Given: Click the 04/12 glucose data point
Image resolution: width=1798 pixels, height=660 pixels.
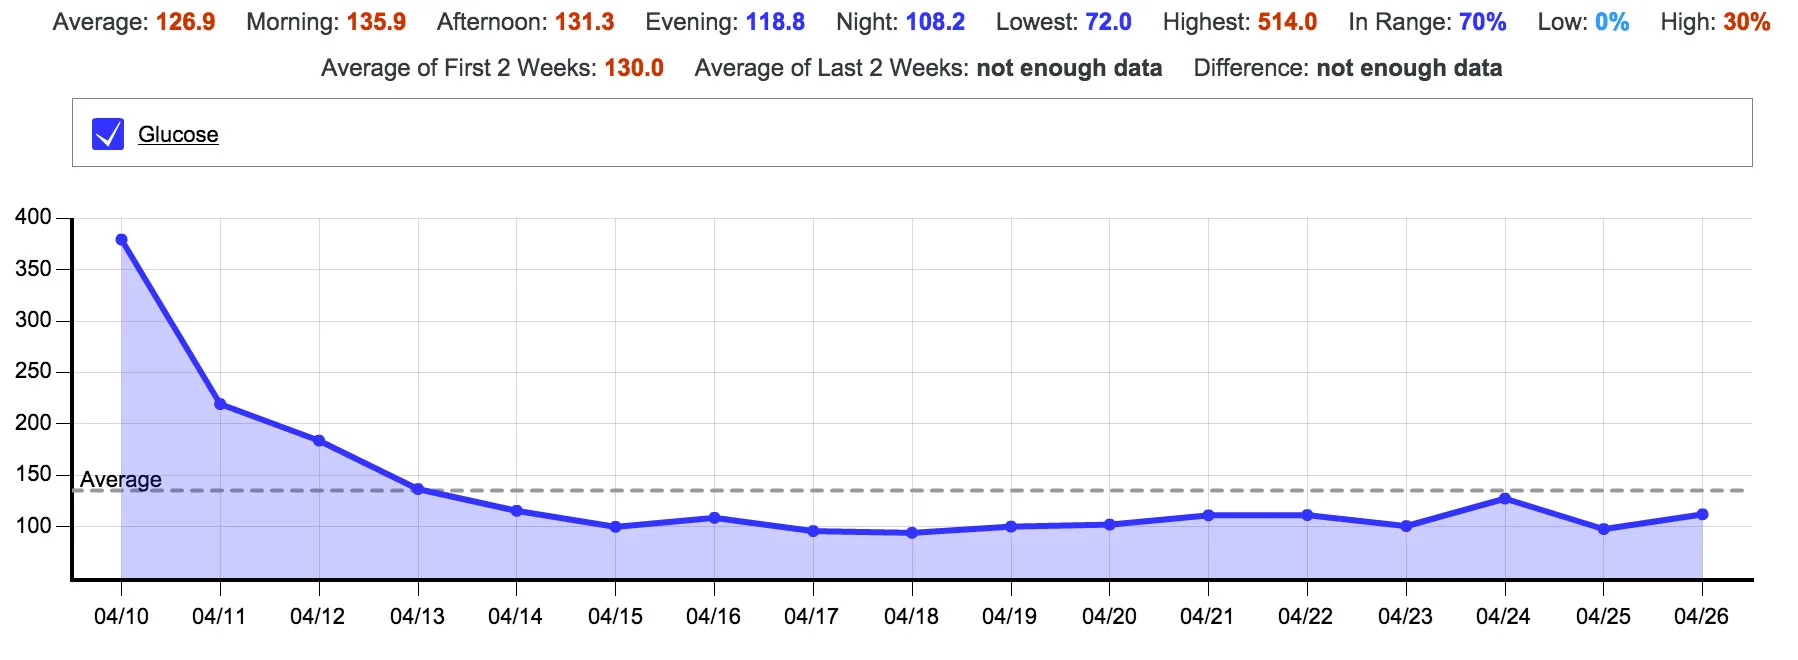Looking at the screenshot, I should [x=319, y=441].
